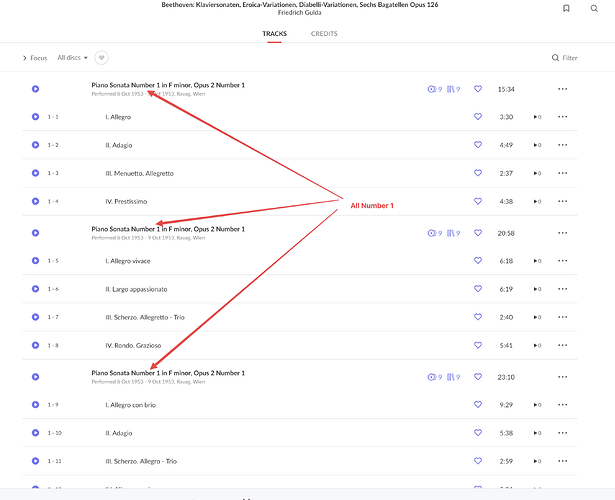
Task: Select track title IV. Rondo. Grazioso
Action: coord(133,346)
